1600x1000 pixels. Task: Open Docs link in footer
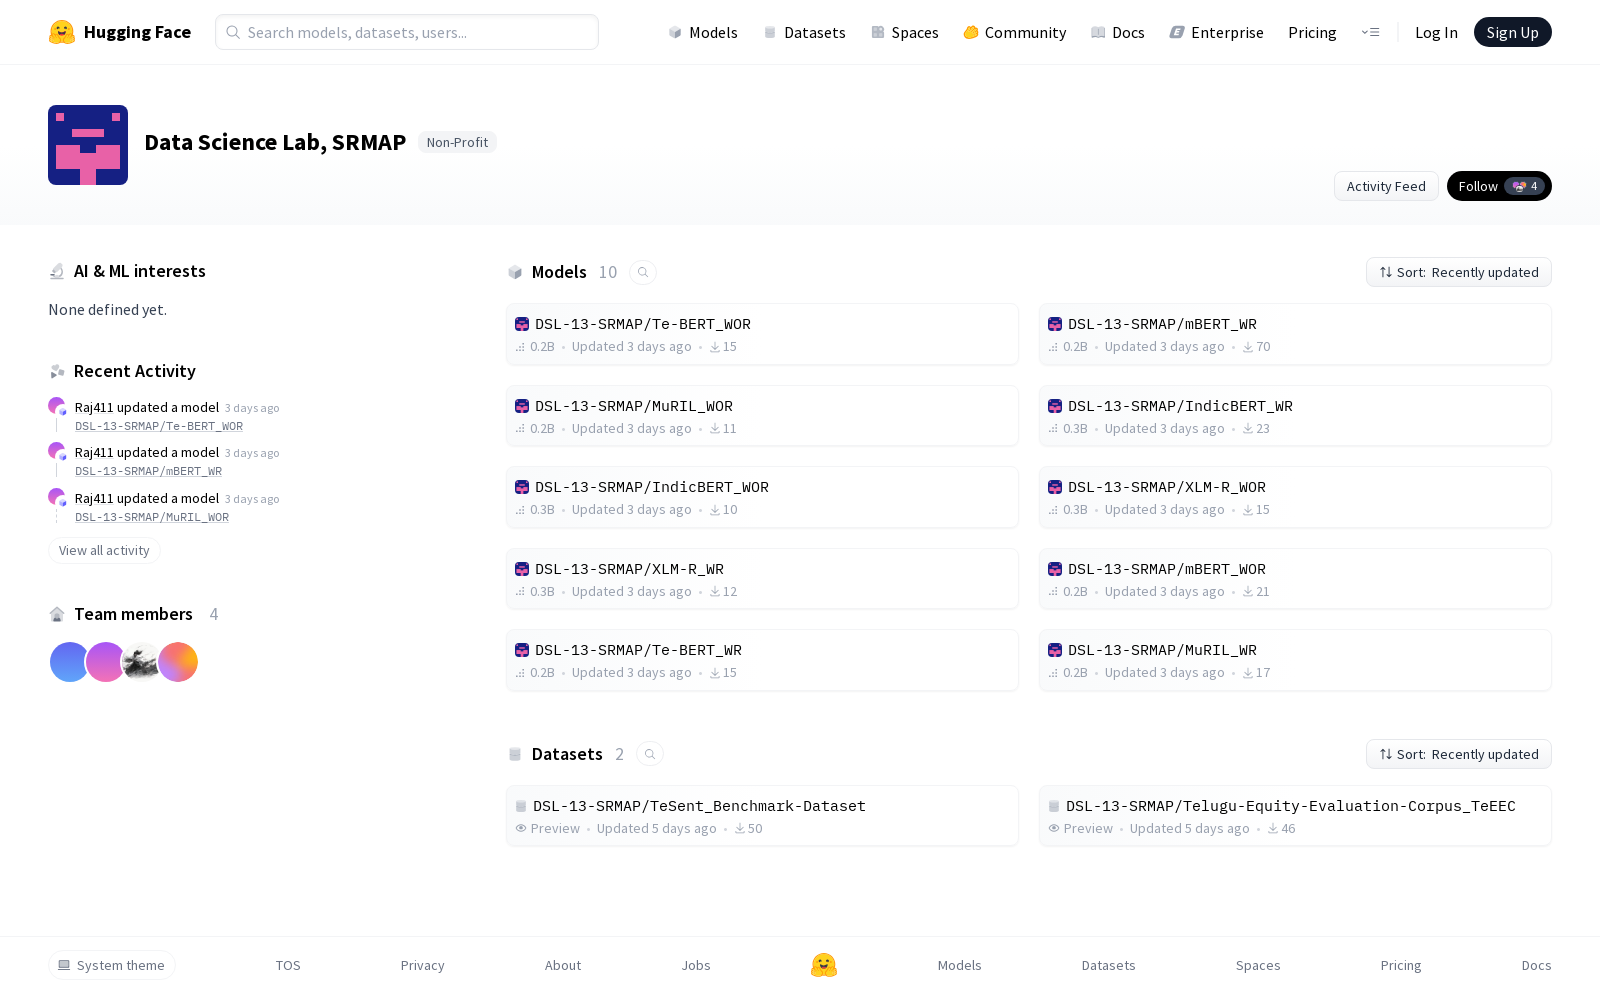pyautogui.click(x=1536, y=965)
